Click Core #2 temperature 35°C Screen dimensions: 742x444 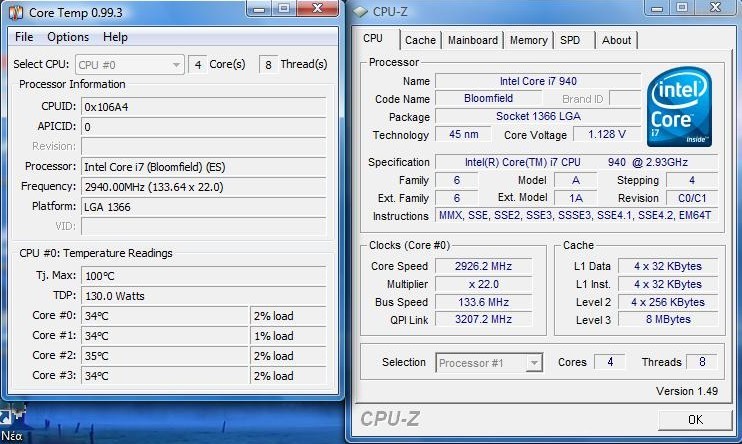tap(165, 356)
